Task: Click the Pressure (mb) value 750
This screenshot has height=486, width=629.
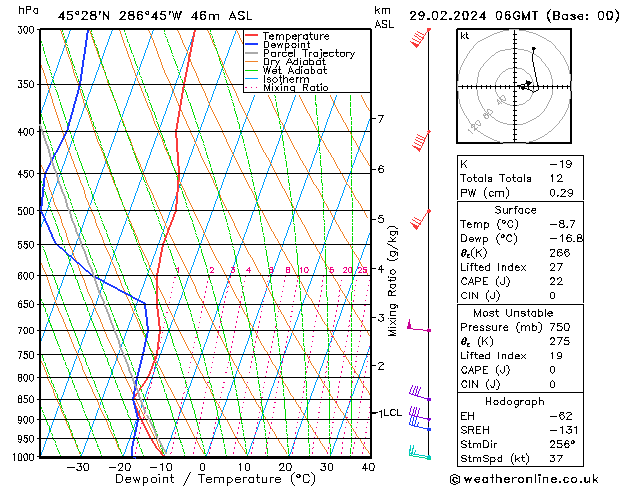Action: click(x=560, y=327)
